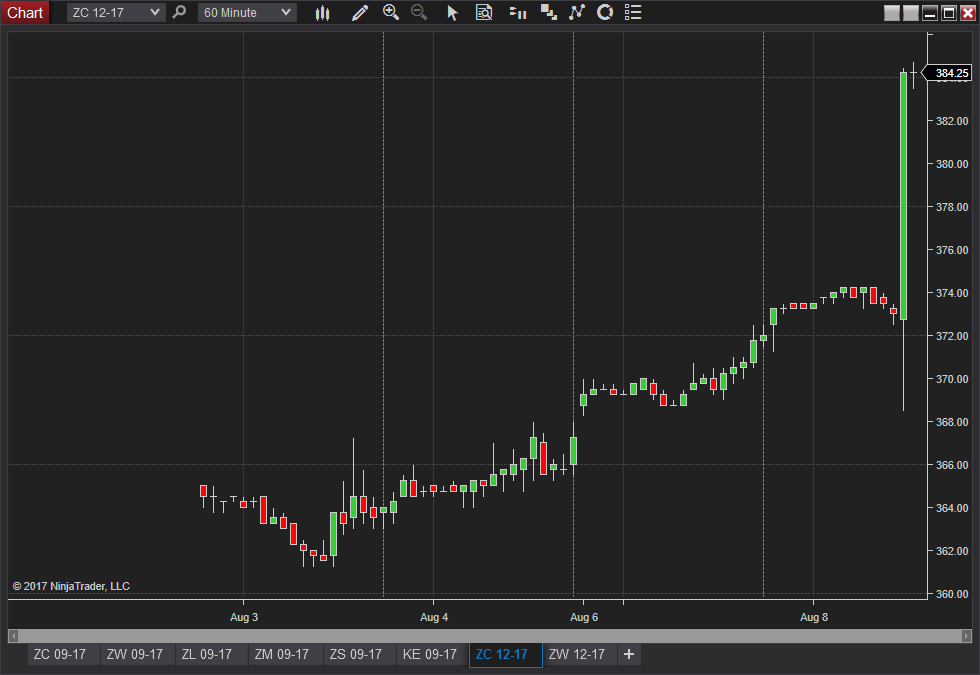980x675 pixels.
Task: Click the 360.00 price axis label
Action: point(952,594)
